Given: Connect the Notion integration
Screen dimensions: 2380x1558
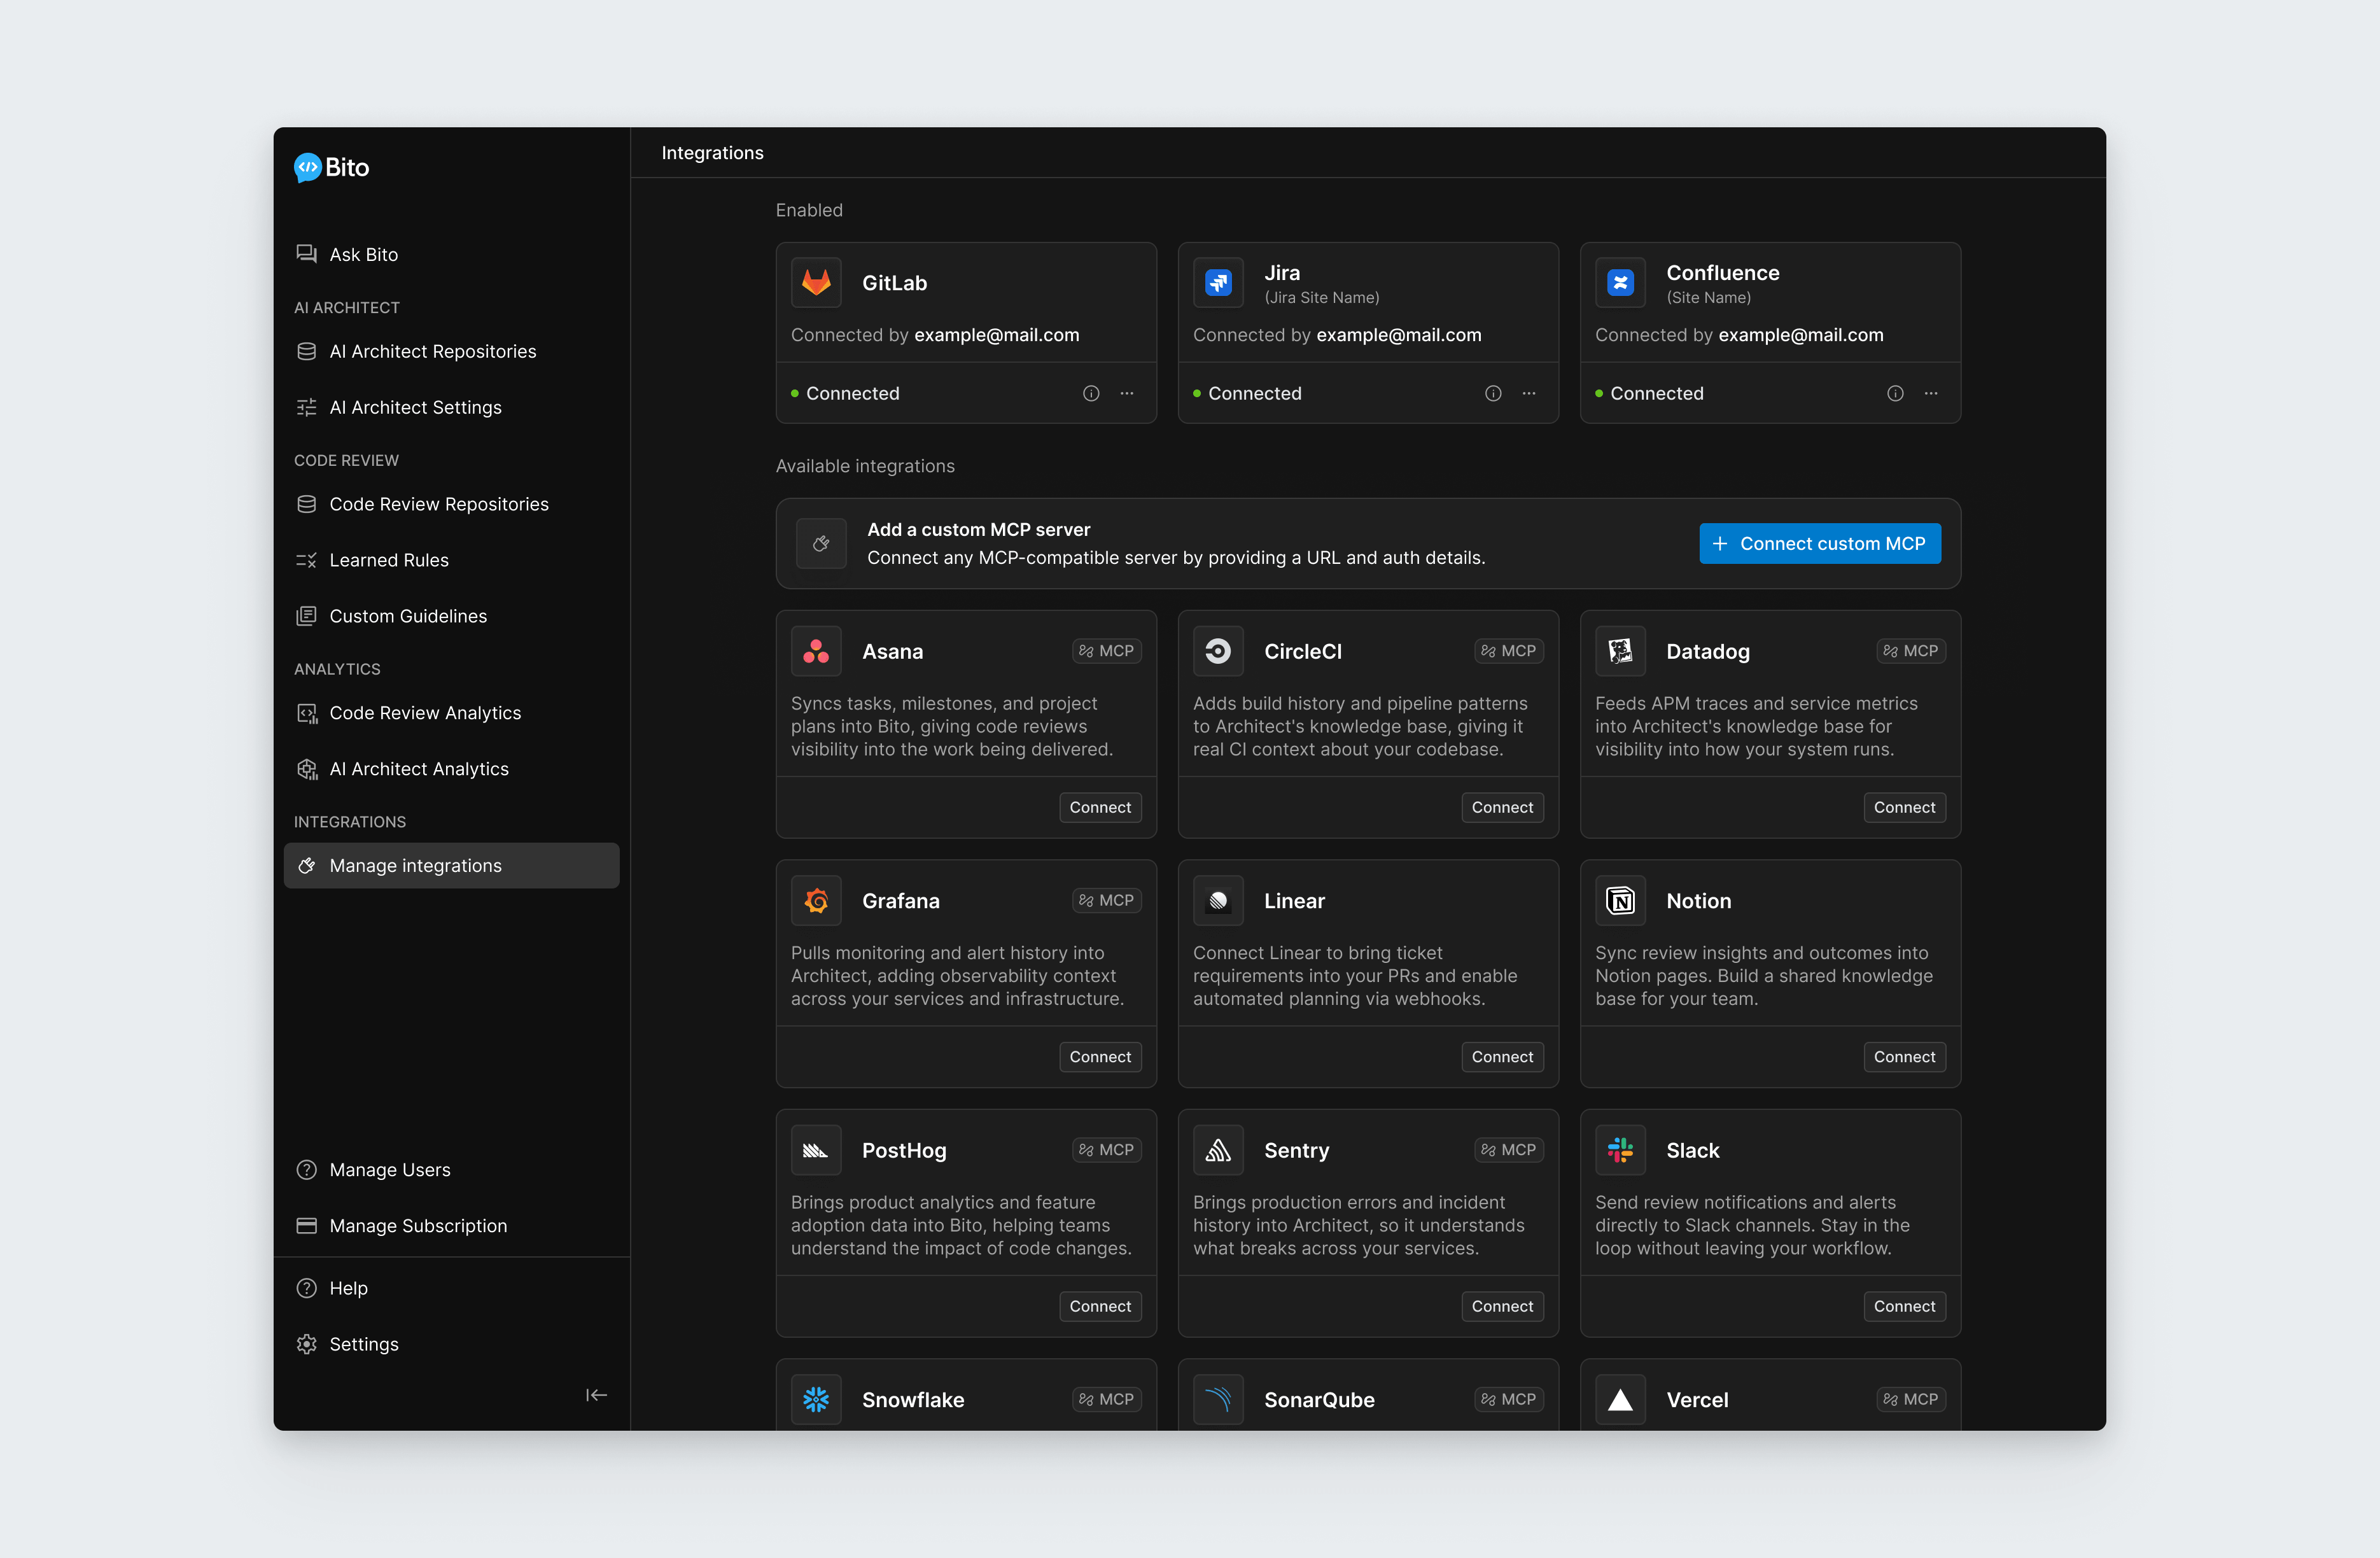Looking at the screenshot, I should click(1904, 1057).
